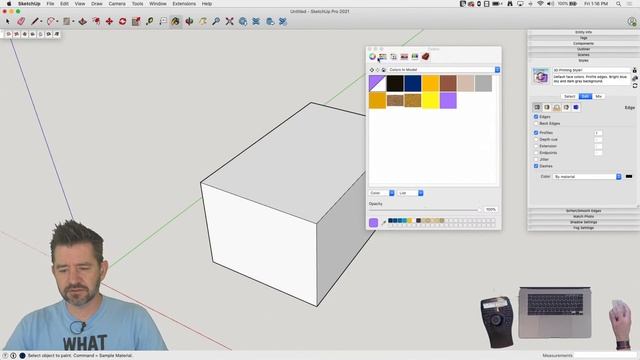Select the Arc tool
This screenshot has height=360, width=640.
coord(51,21)
